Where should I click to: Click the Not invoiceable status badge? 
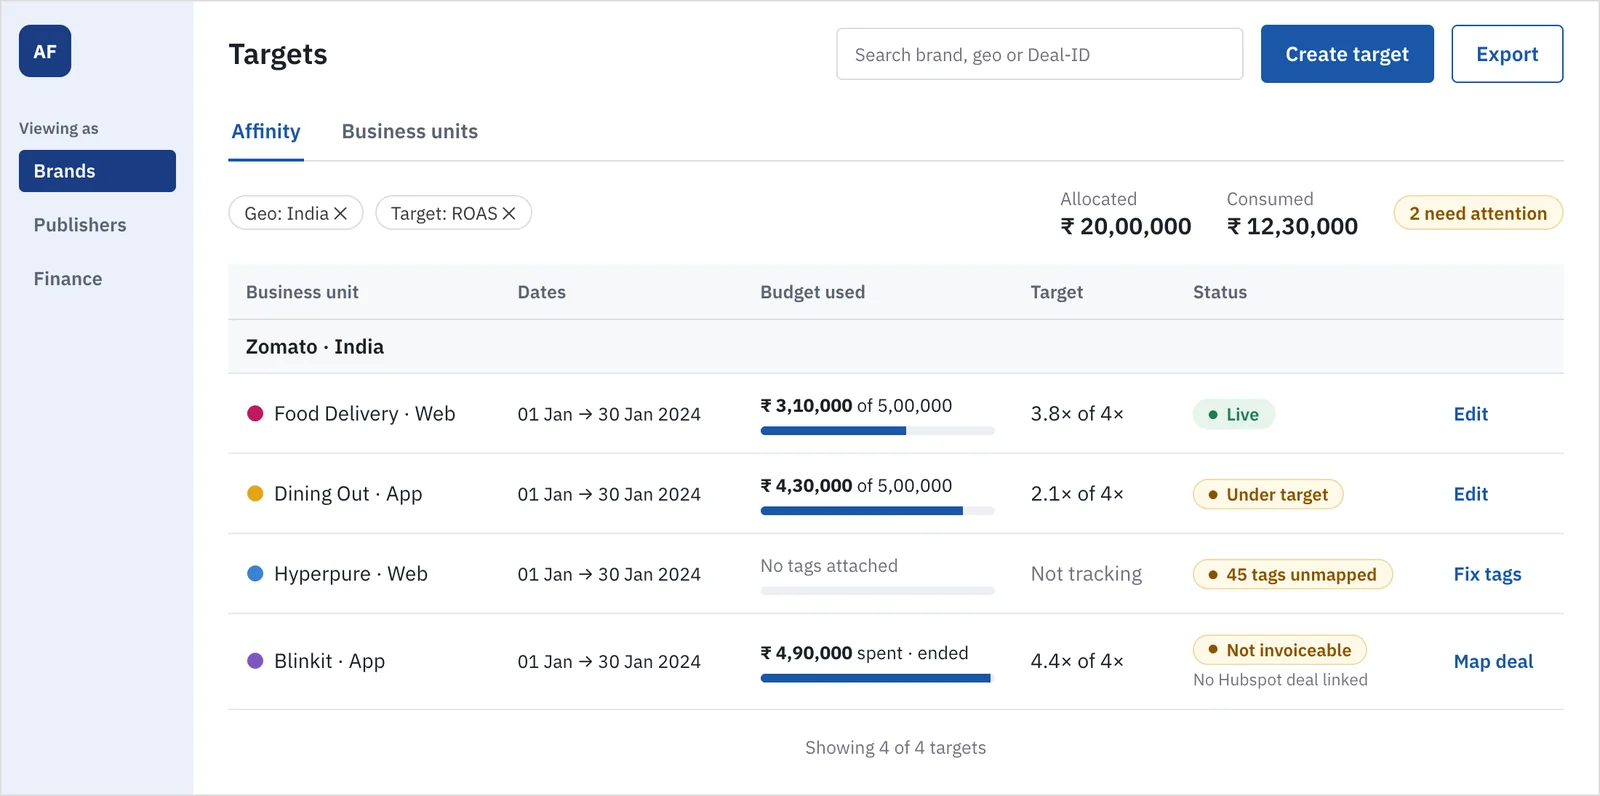(1280, 650)
